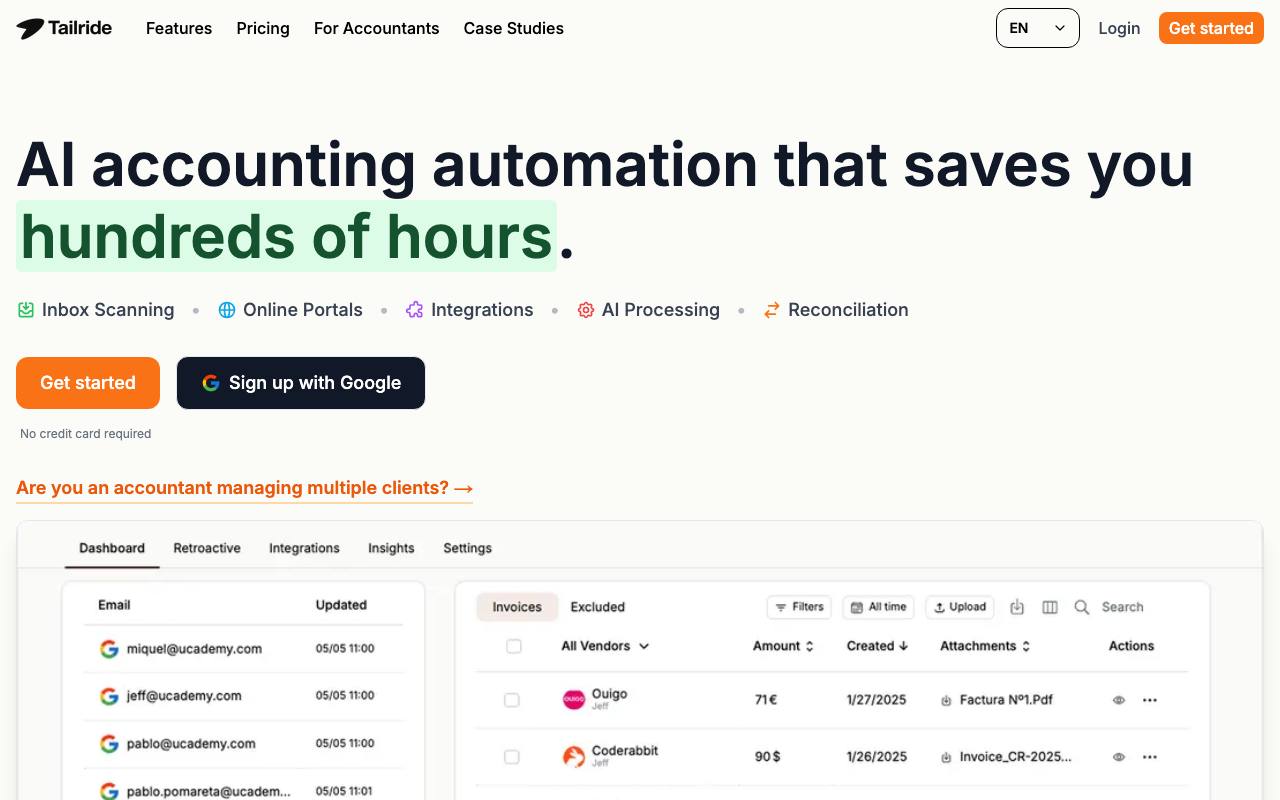Switch to the Settings tab
Screen dimensions: 1280x800
(x=468, y=548)
